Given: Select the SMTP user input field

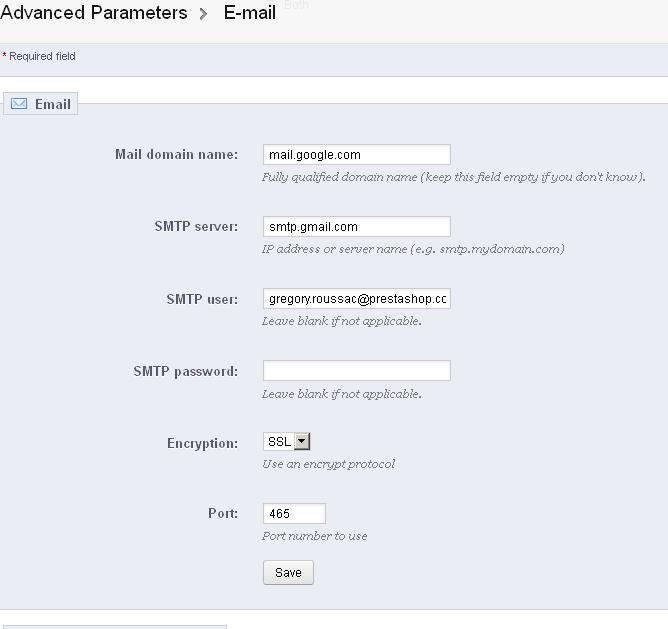Looking at the screenshot, I should (x=357, y=298).
